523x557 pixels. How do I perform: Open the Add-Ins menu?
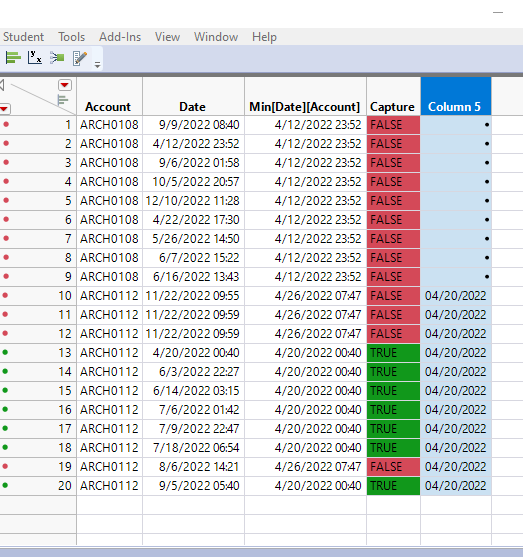click(120, 37)
